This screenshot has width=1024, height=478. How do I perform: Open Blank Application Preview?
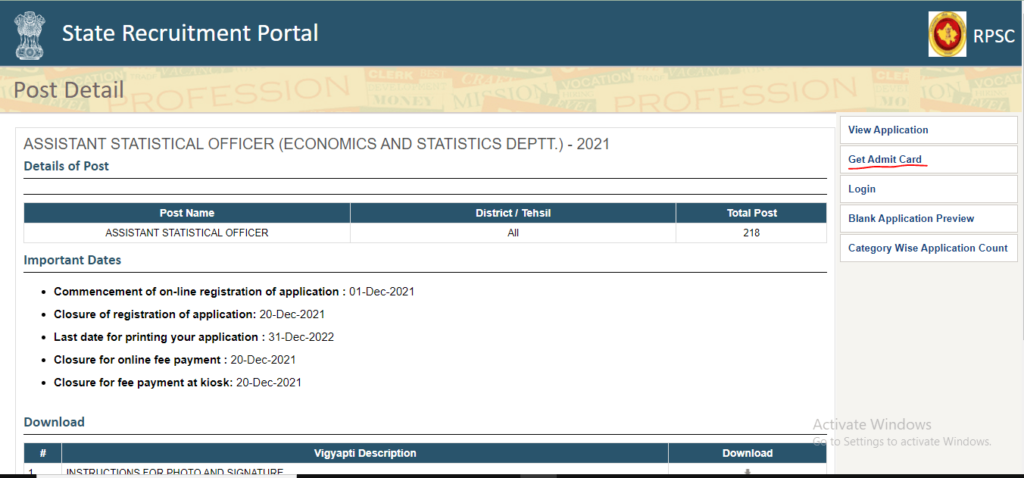[x=910, y=218]
